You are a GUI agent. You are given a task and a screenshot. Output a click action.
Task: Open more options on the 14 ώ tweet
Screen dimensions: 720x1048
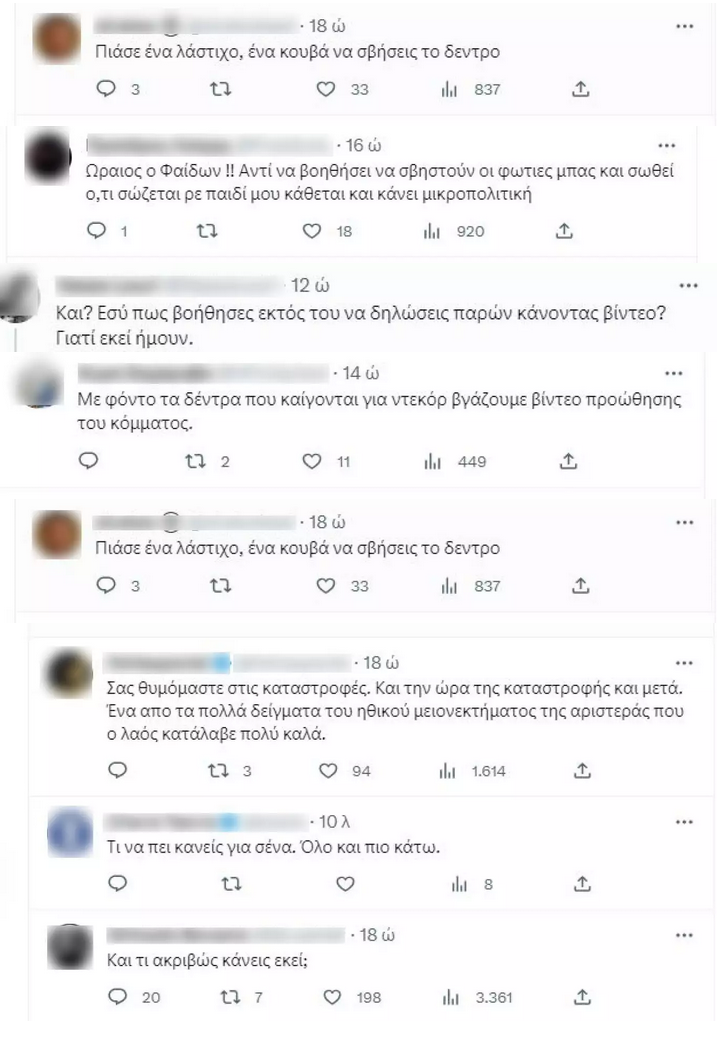(x=673, y=373)
